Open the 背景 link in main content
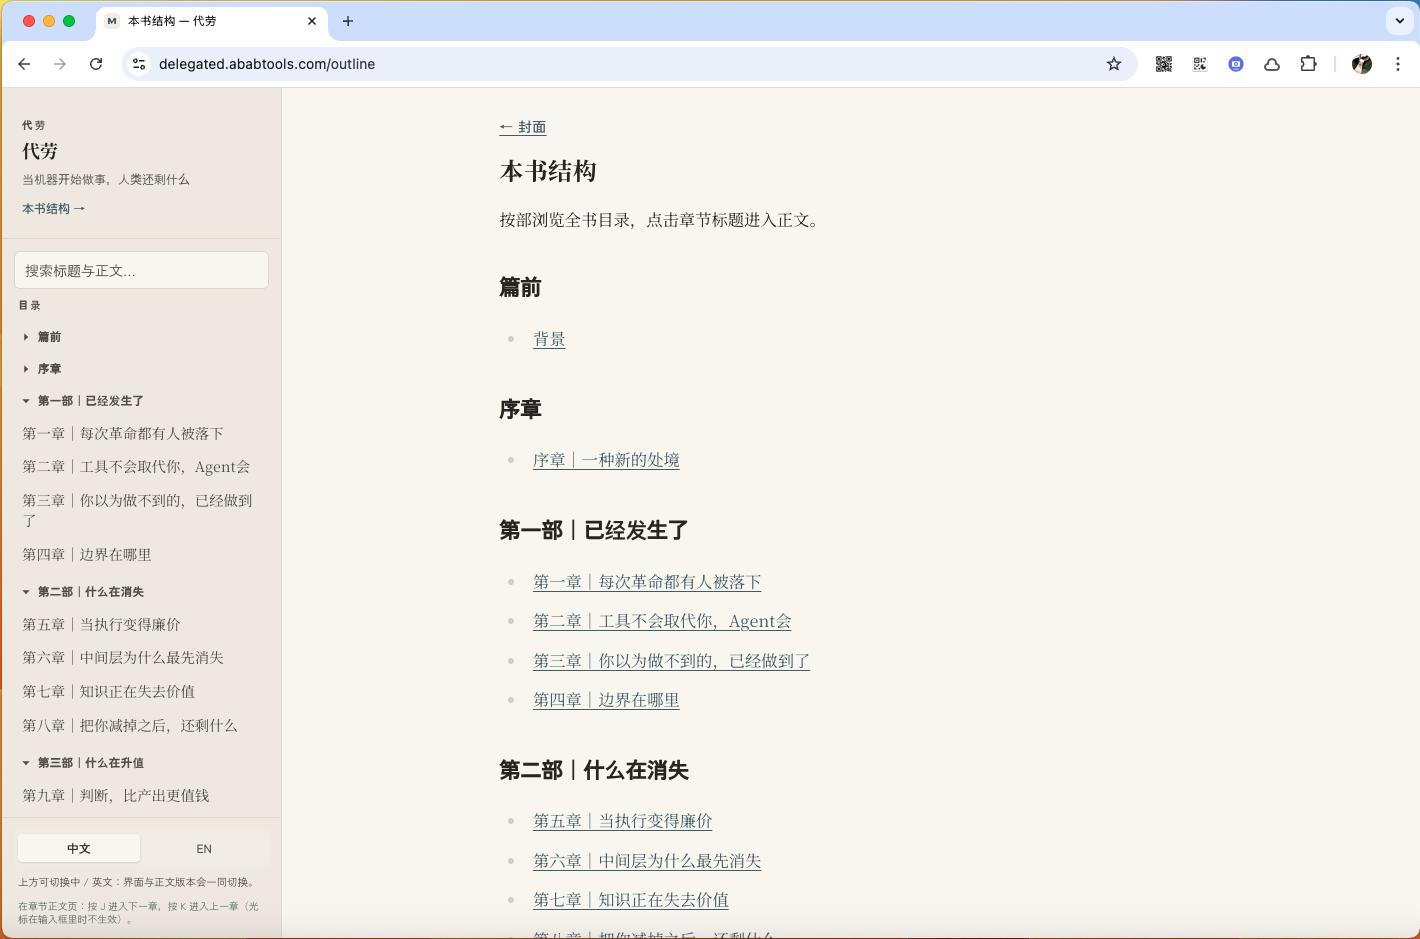The width and height of the screenshot is (1420, 939). click(549, 339)
